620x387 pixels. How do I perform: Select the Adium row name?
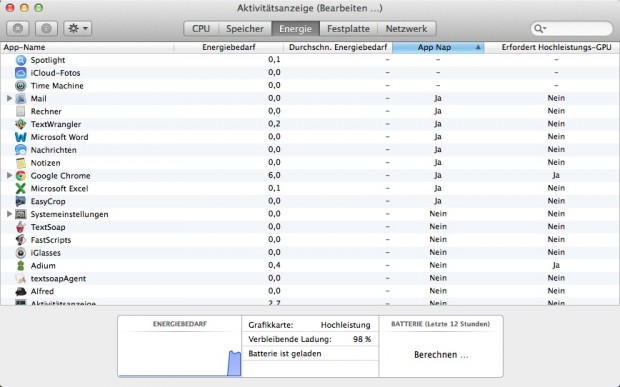[x=43, y=266]
